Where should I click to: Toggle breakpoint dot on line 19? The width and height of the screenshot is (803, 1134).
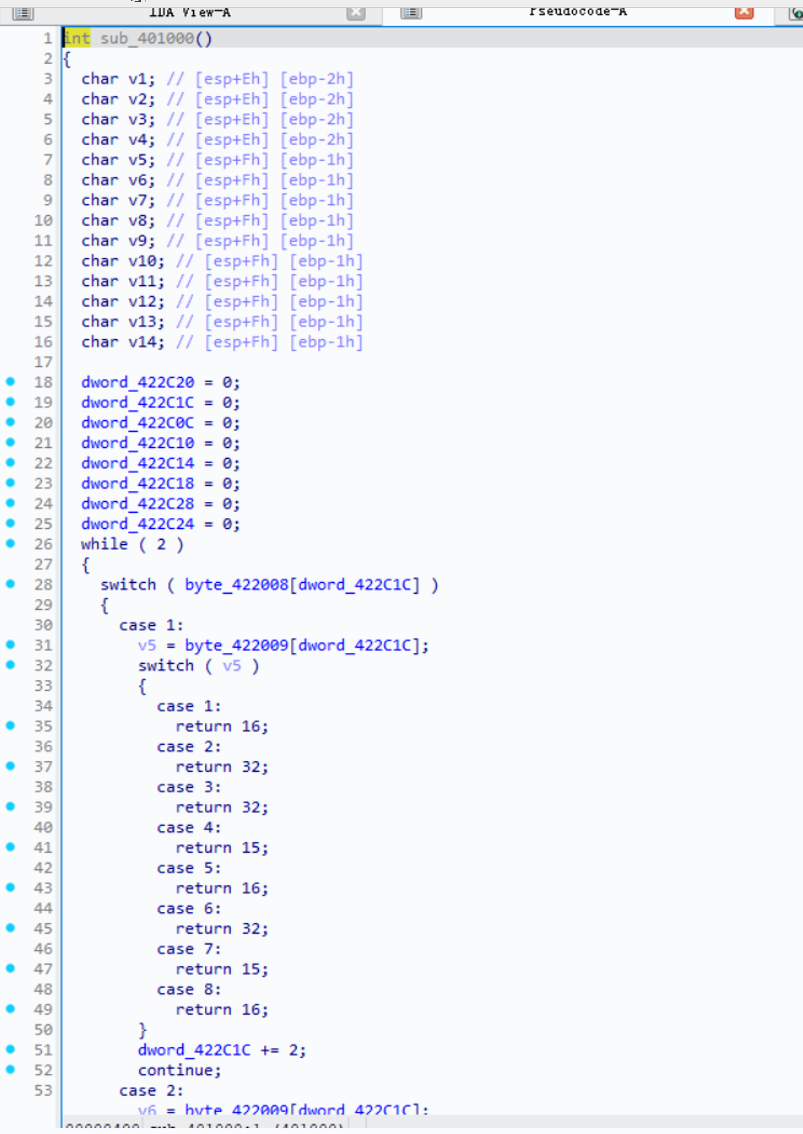coord(10,401)
